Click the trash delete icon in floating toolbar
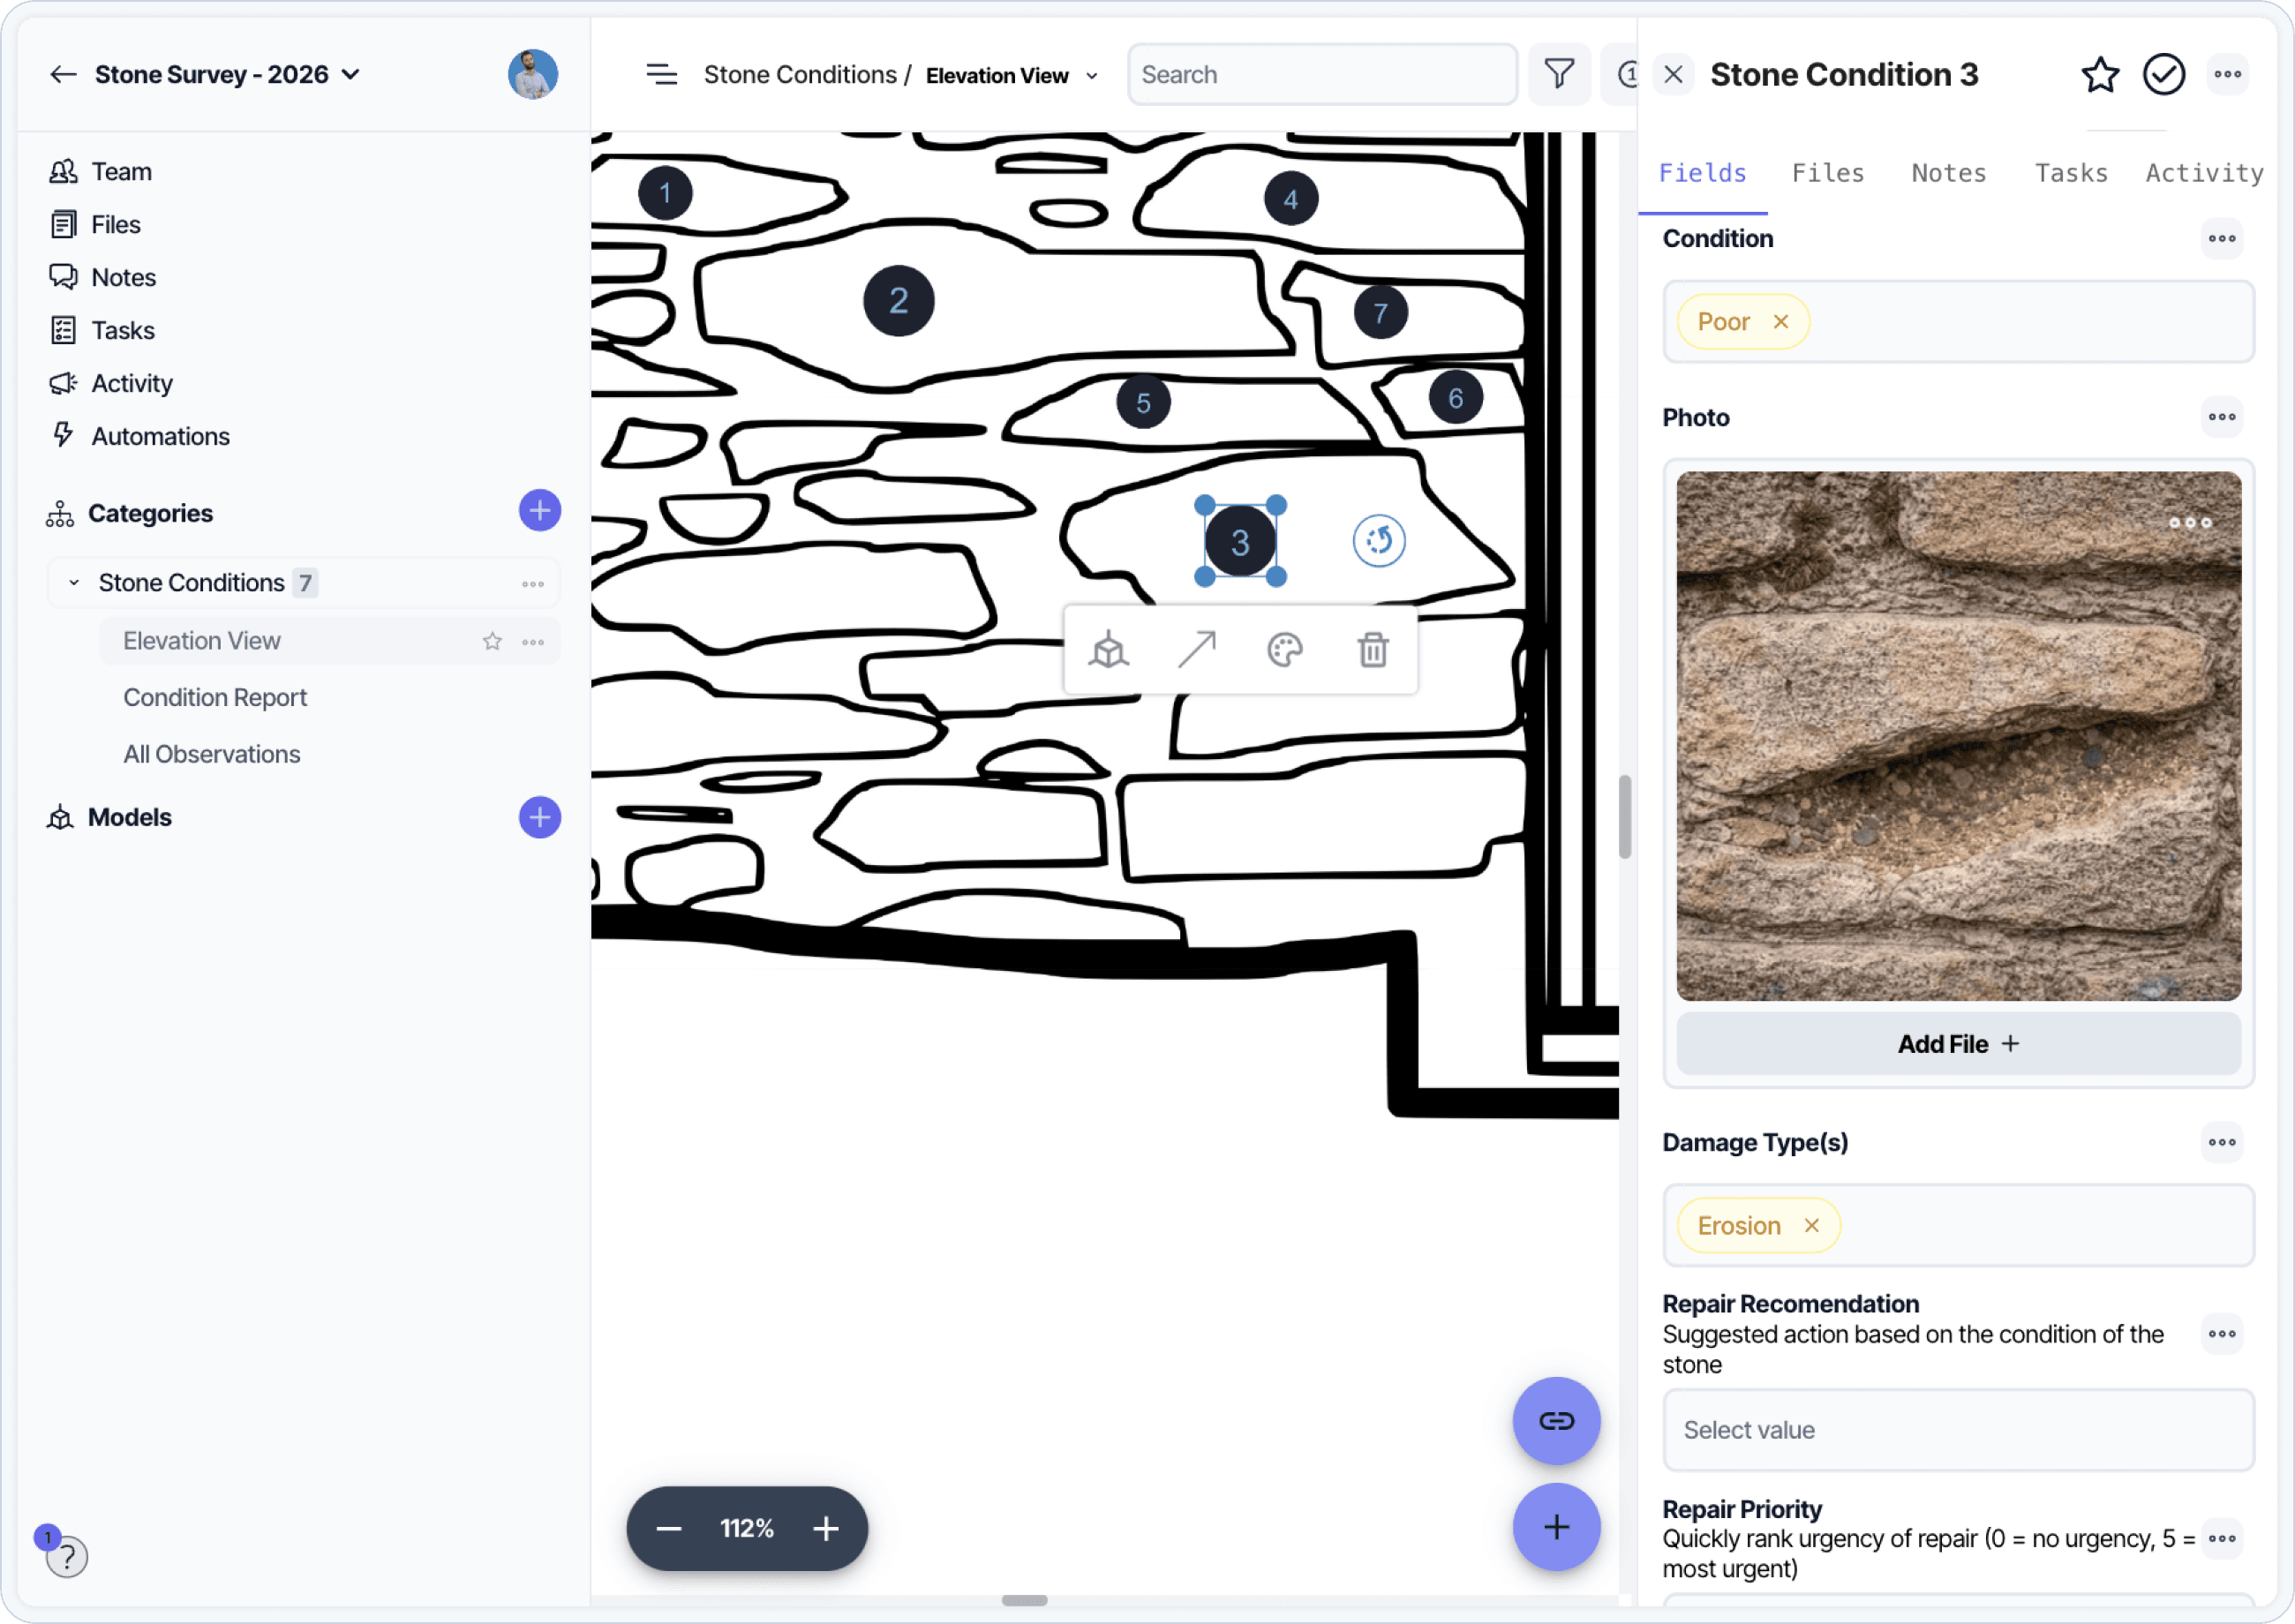 pos(1373,650)
